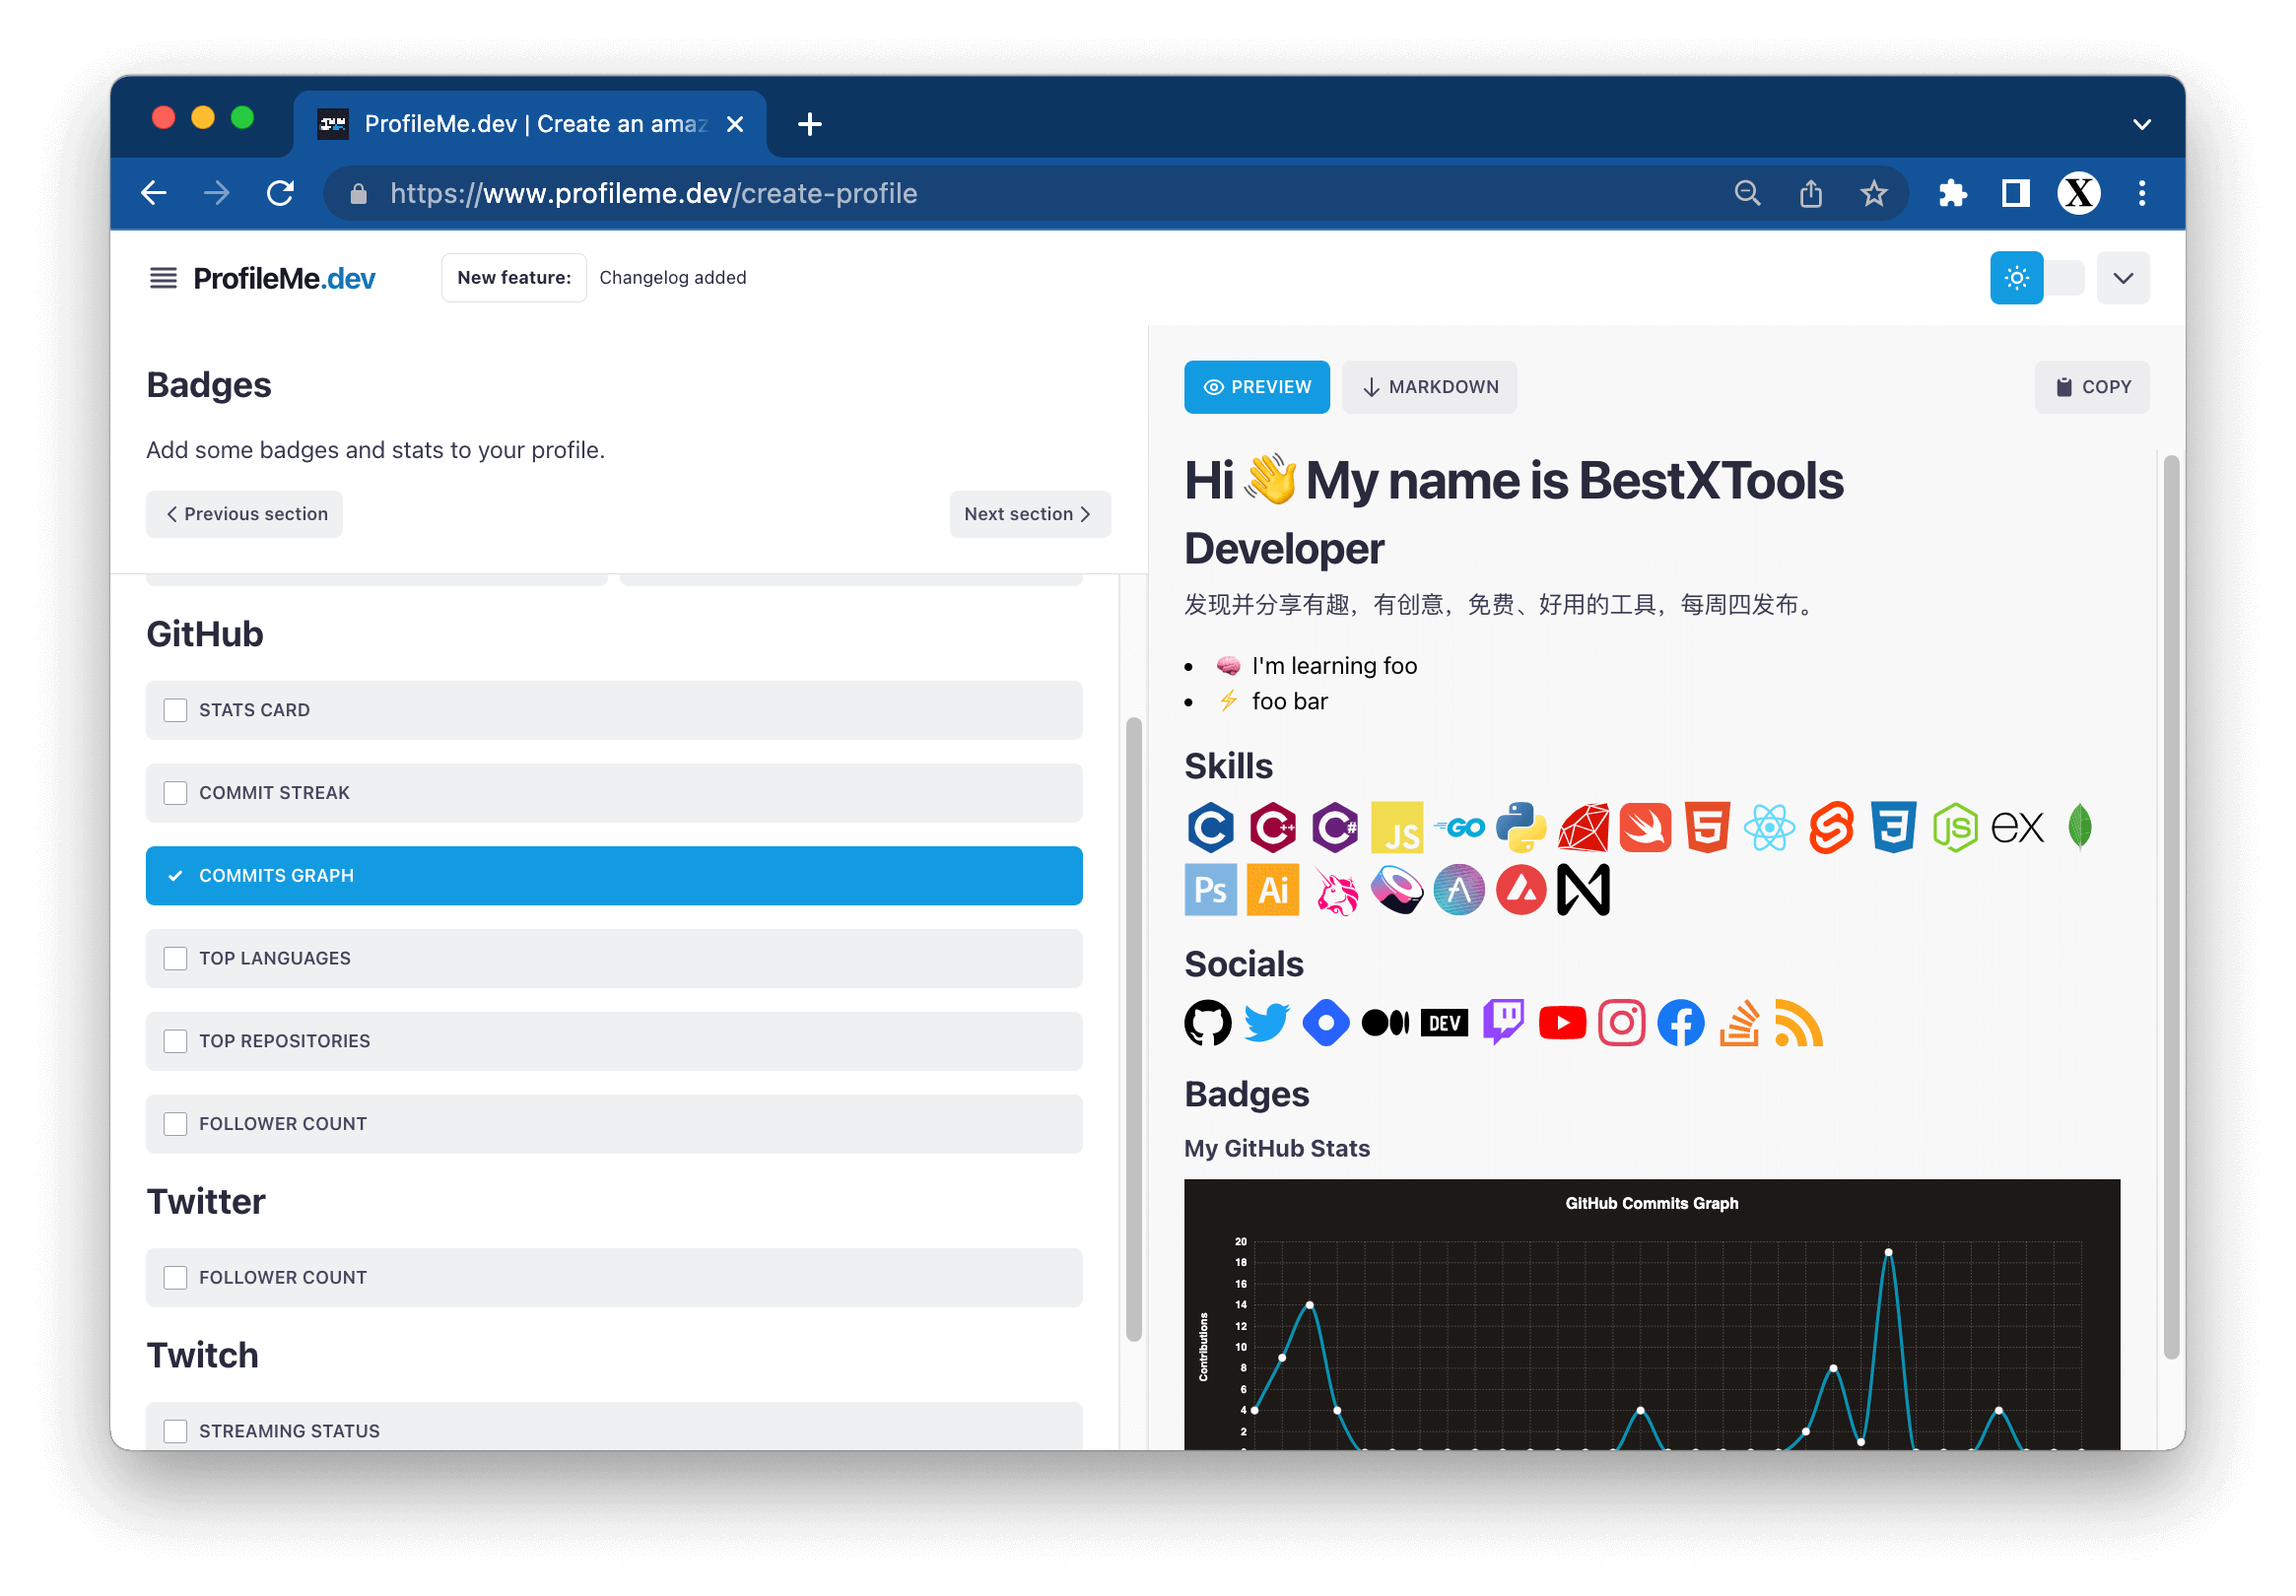Go to the Next section
2296x1596 pixels.
(x=1029, y=514)
